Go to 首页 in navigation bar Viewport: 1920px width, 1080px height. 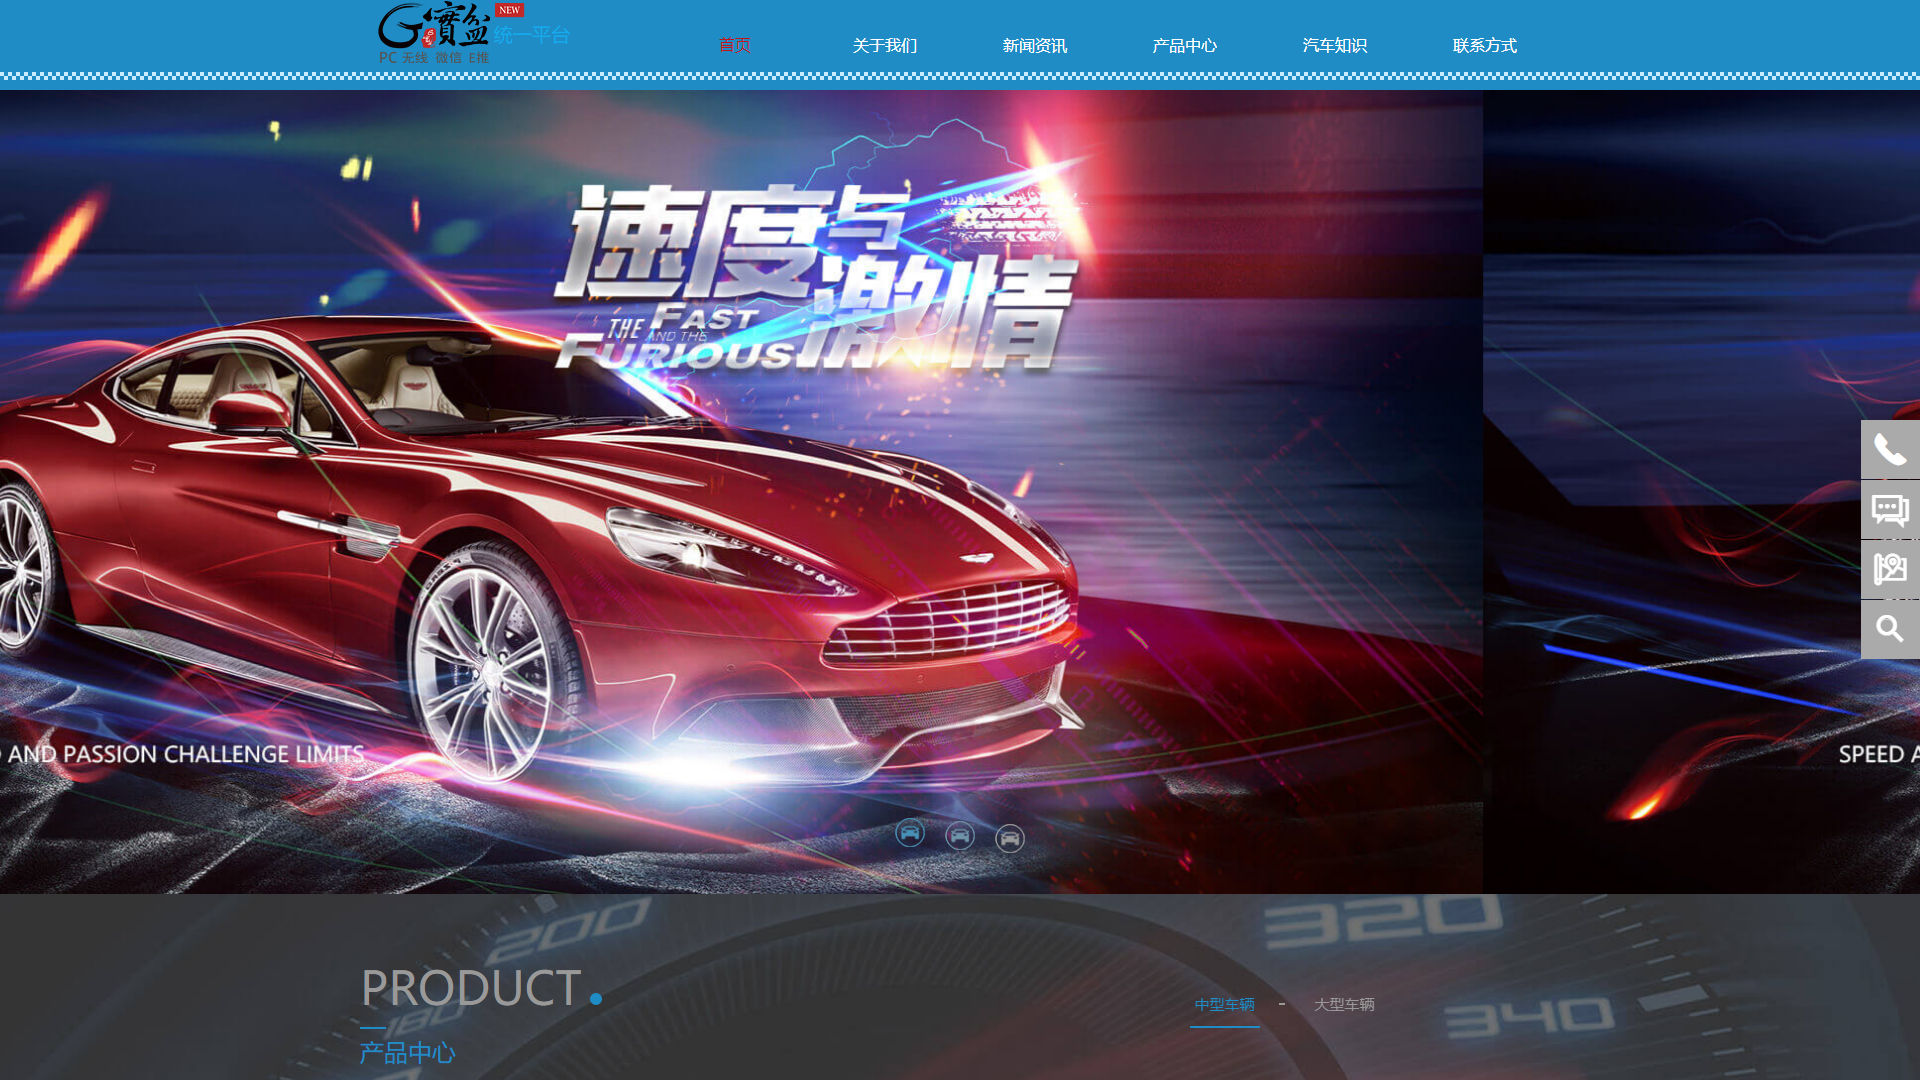735,45
